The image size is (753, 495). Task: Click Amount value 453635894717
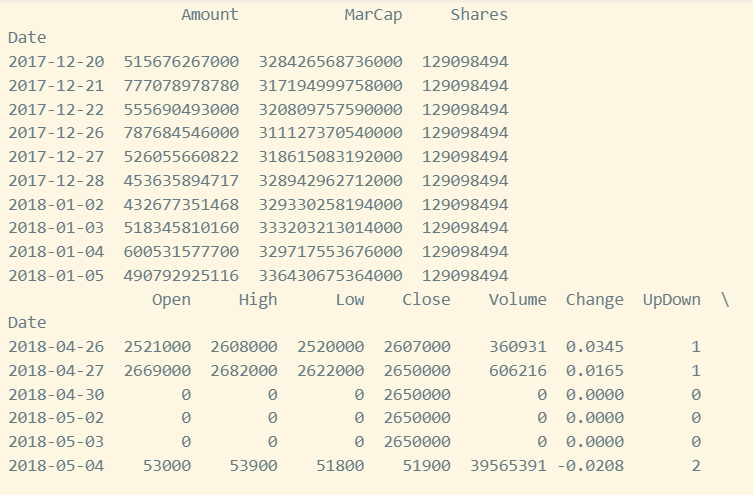[x=181, y=181]
